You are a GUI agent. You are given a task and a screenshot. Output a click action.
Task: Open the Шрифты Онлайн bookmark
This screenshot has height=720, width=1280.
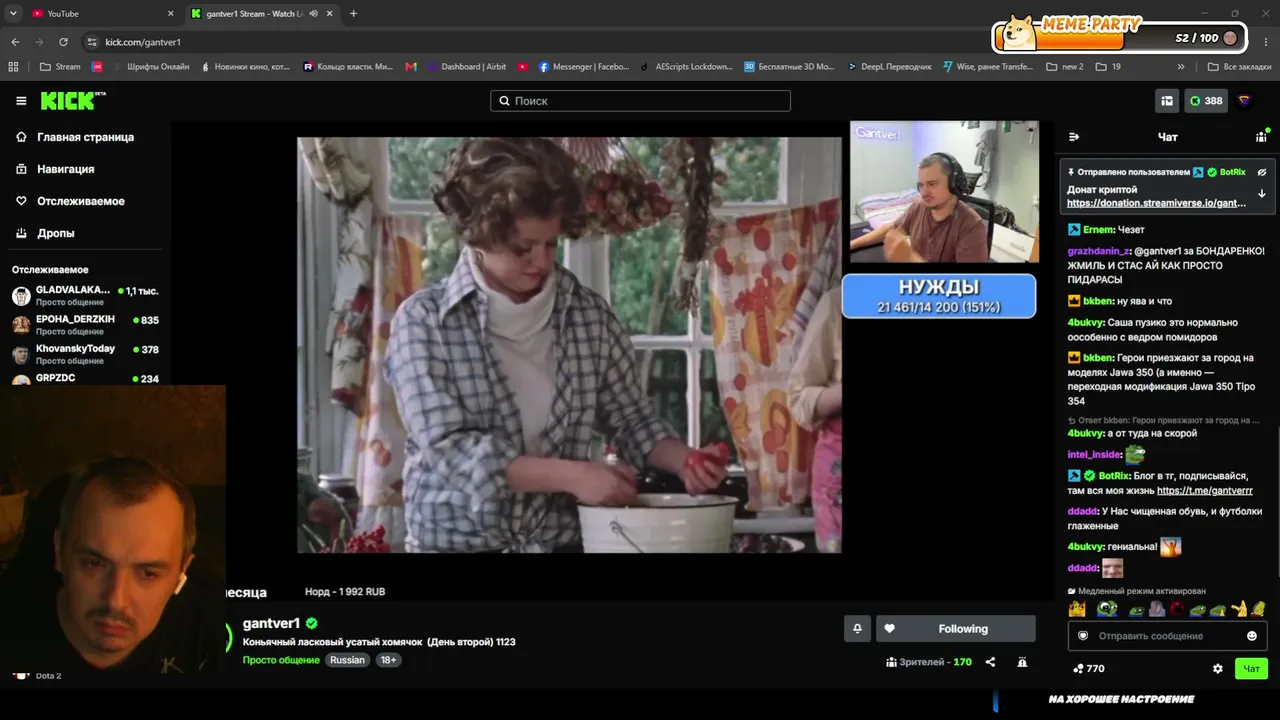[150, 67]
